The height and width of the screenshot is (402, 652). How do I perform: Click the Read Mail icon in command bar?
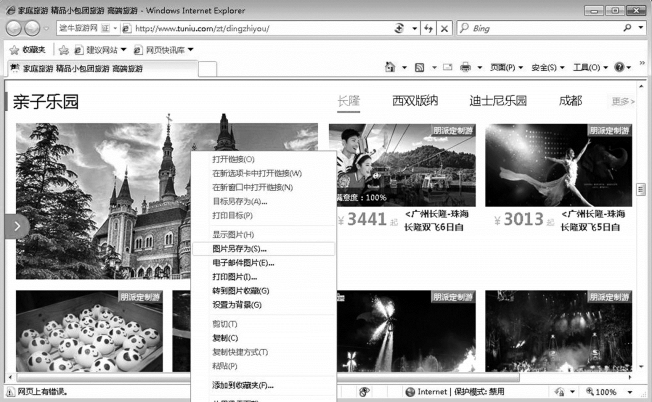point(447,67)
